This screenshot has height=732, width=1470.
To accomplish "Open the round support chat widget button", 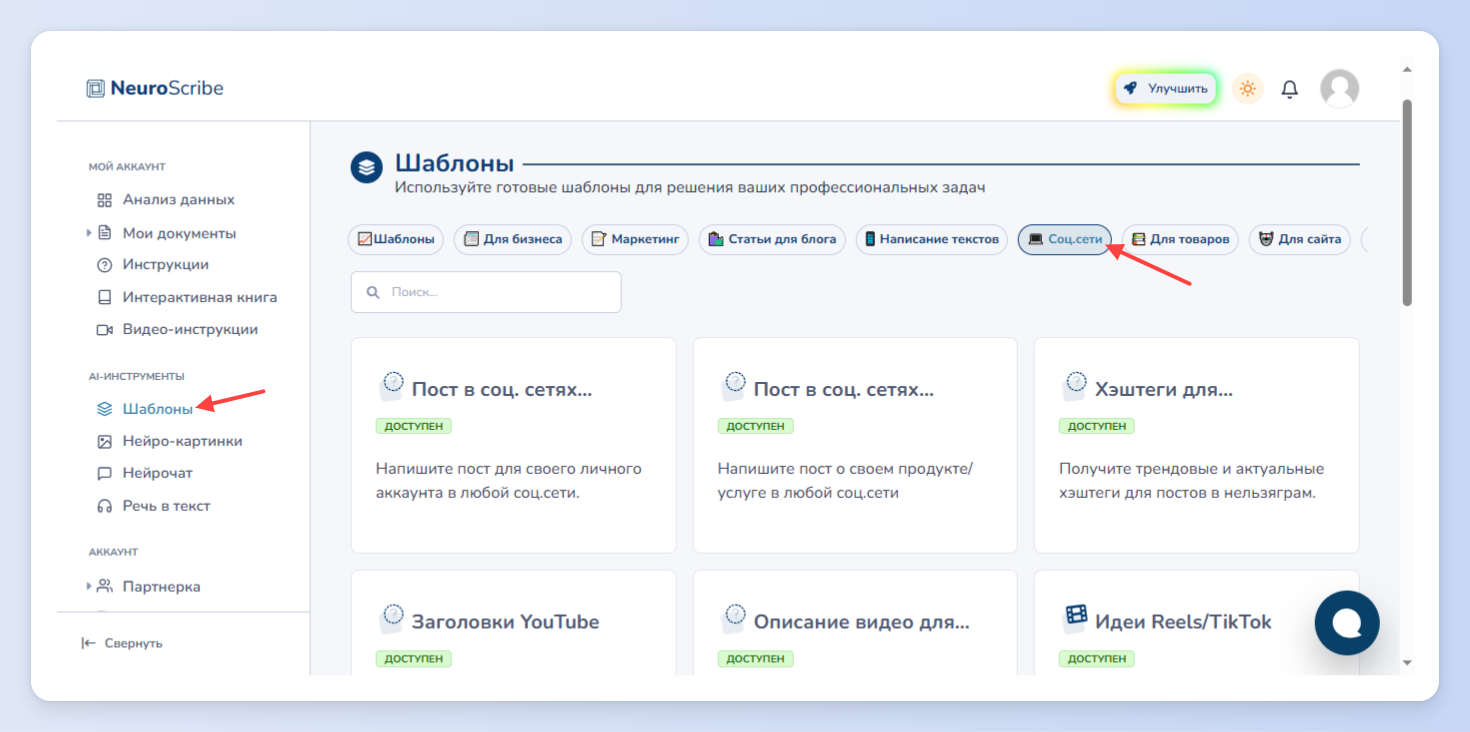I will click(x=1347, y=623).
